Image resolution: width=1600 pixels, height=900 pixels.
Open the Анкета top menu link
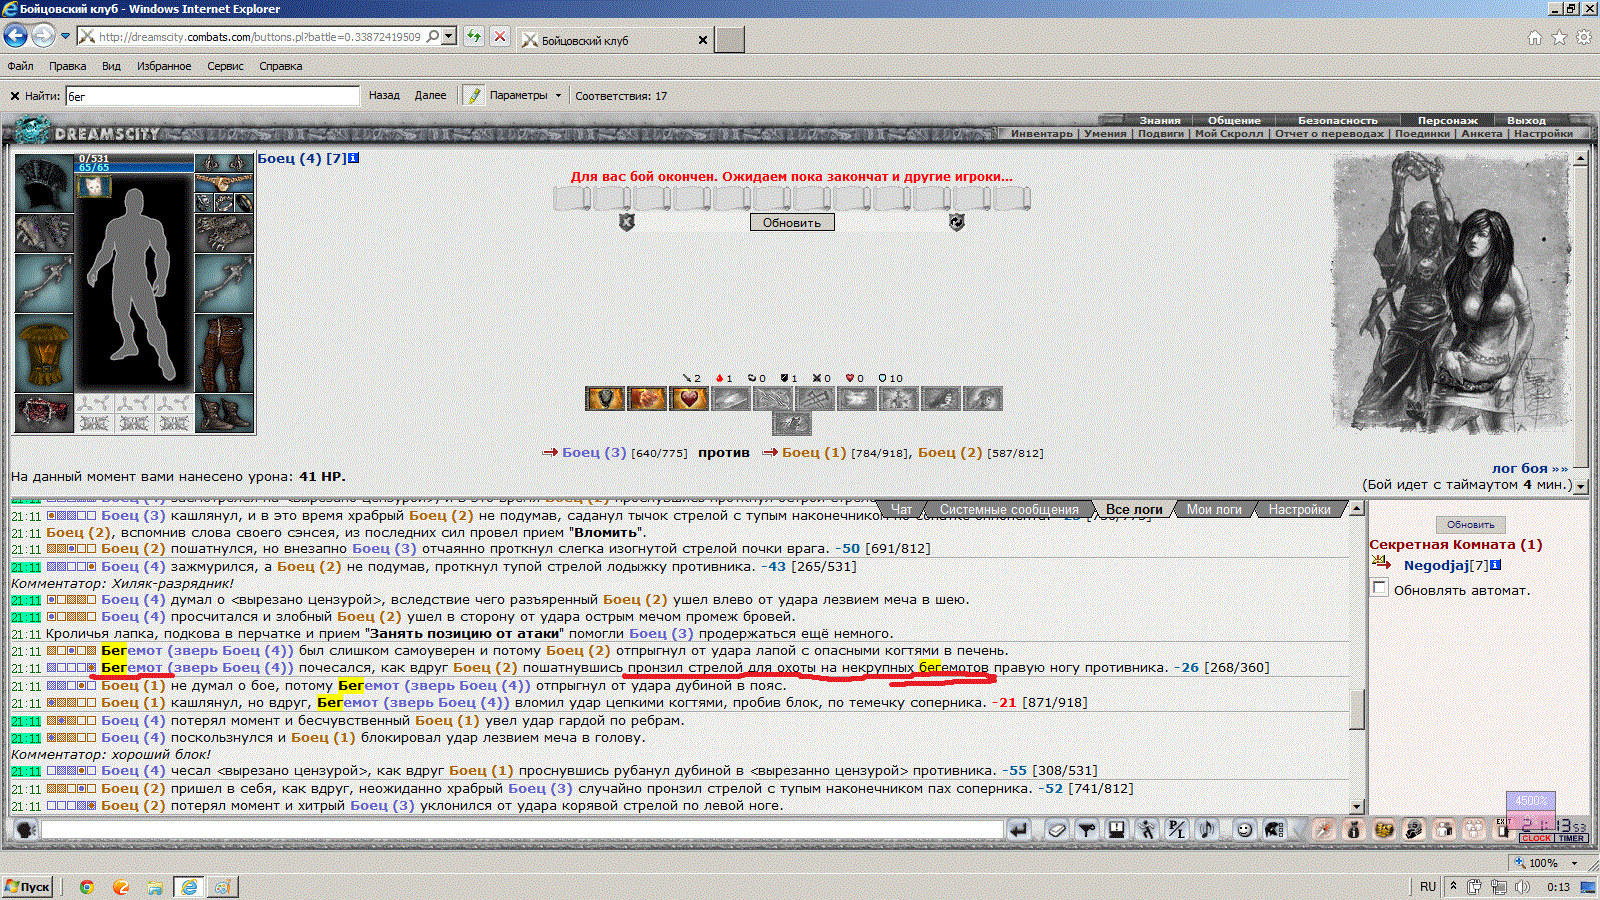[x=1481, y=133]
